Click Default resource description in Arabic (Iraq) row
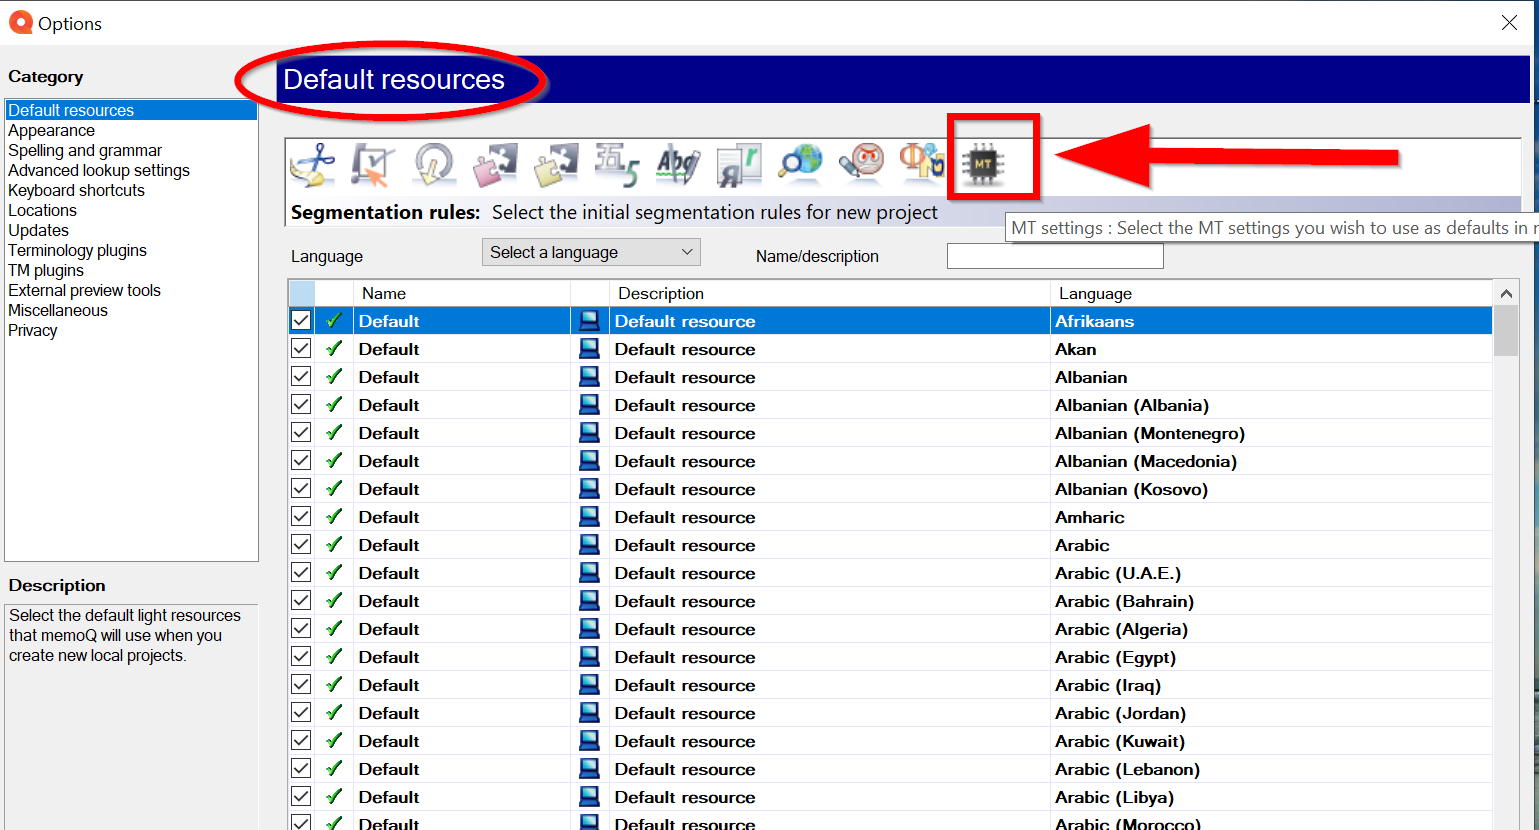Viewport: 1539px width, 830px height. [685, 685]
